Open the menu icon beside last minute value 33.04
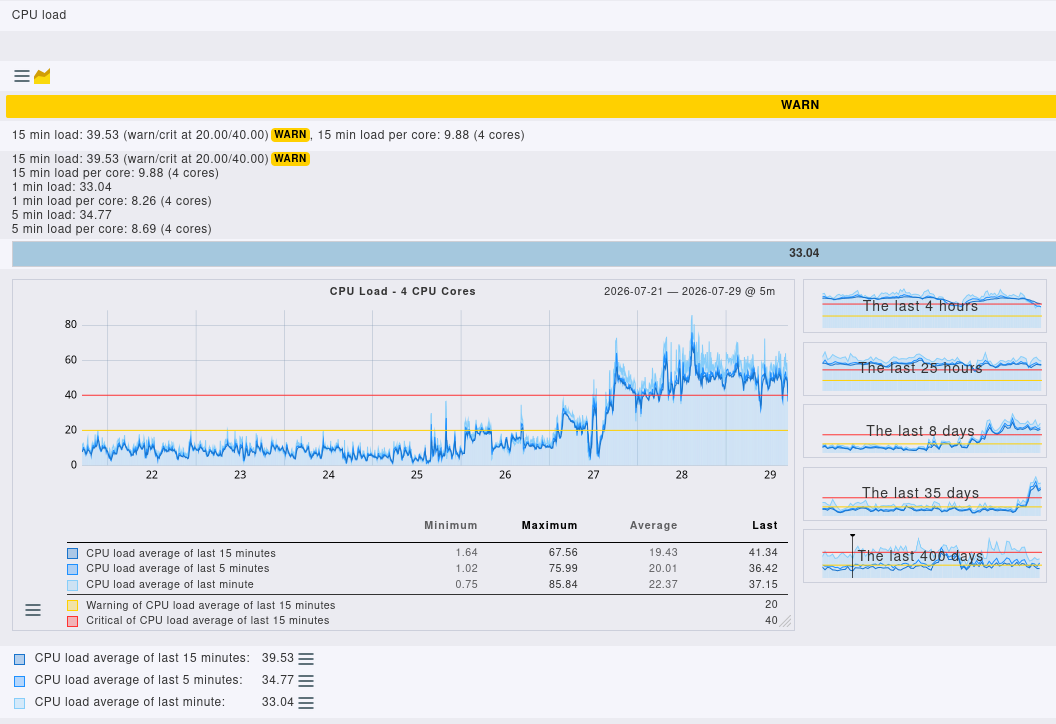This screenshot has width=1056, height=724. tap(306, 702)
